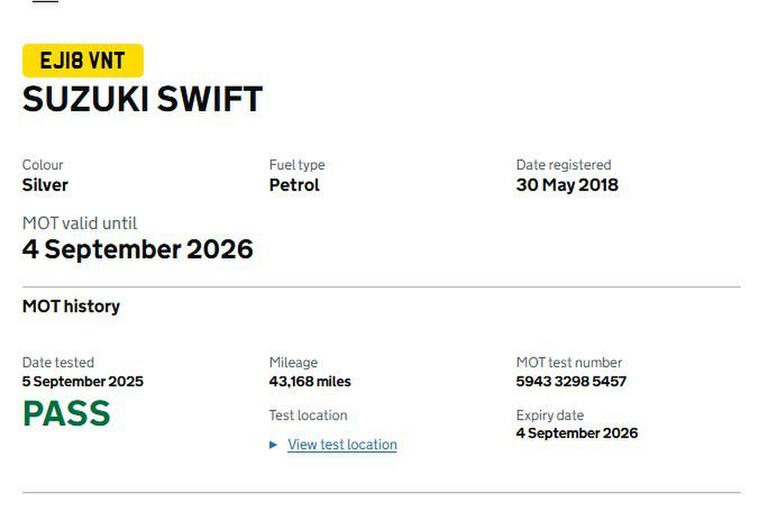This screenshot has height=511, width=759.
Task: Click the Petrol fuel type value
Action: click(294, 185)
